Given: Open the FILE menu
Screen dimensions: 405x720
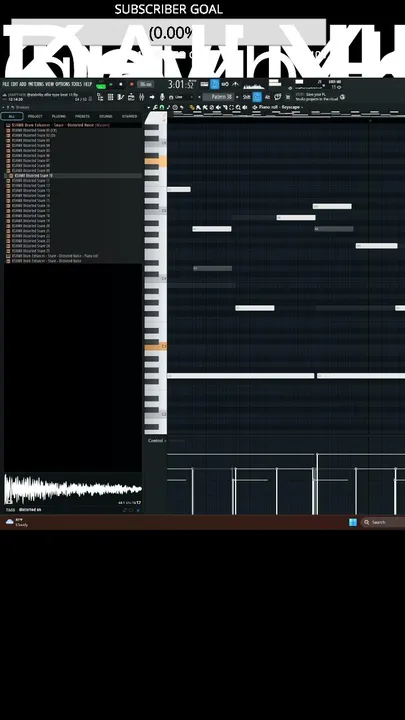Looking at the screenshot, I should pyautogui.click(x=6, y=84).
